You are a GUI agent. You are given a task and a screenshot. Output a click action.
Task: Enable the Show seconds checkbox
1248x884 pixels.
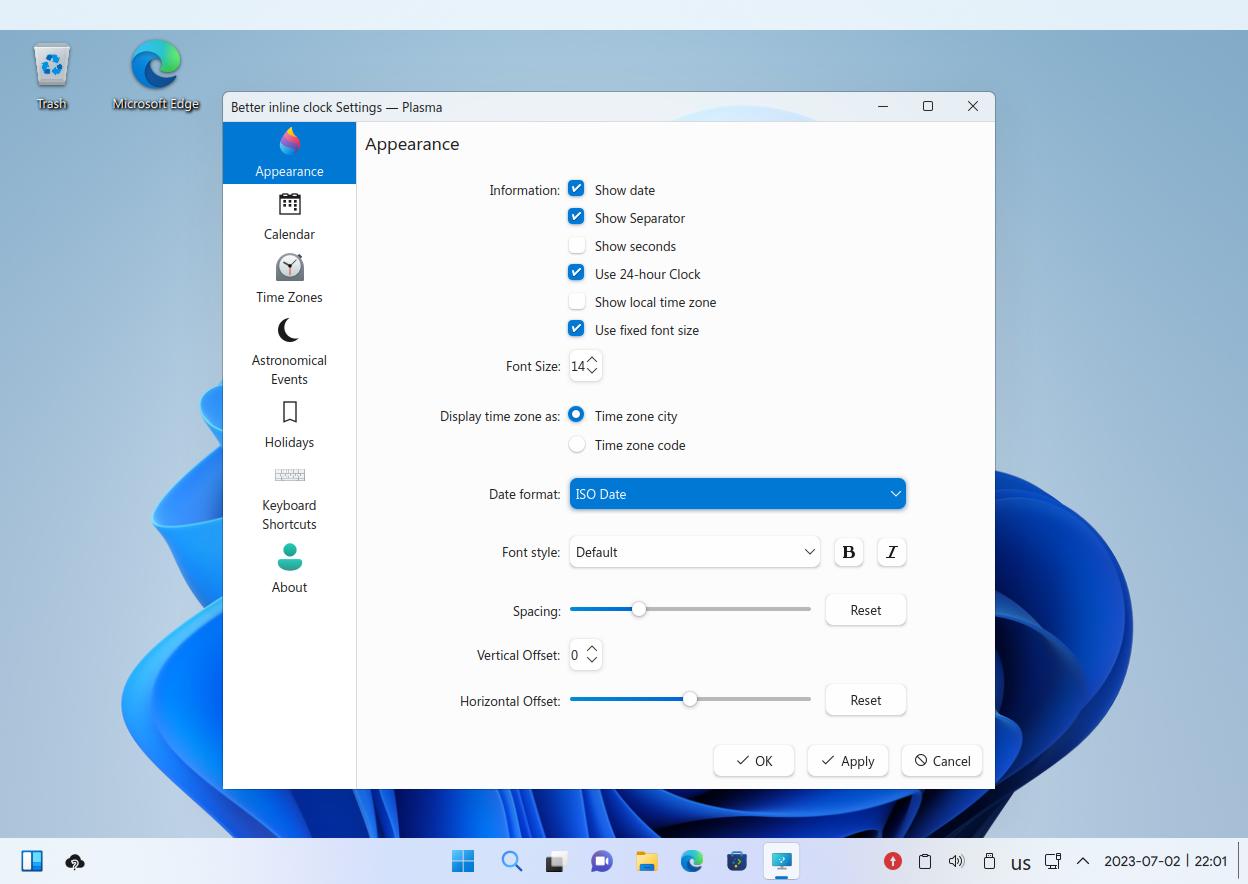coord(577,245)
